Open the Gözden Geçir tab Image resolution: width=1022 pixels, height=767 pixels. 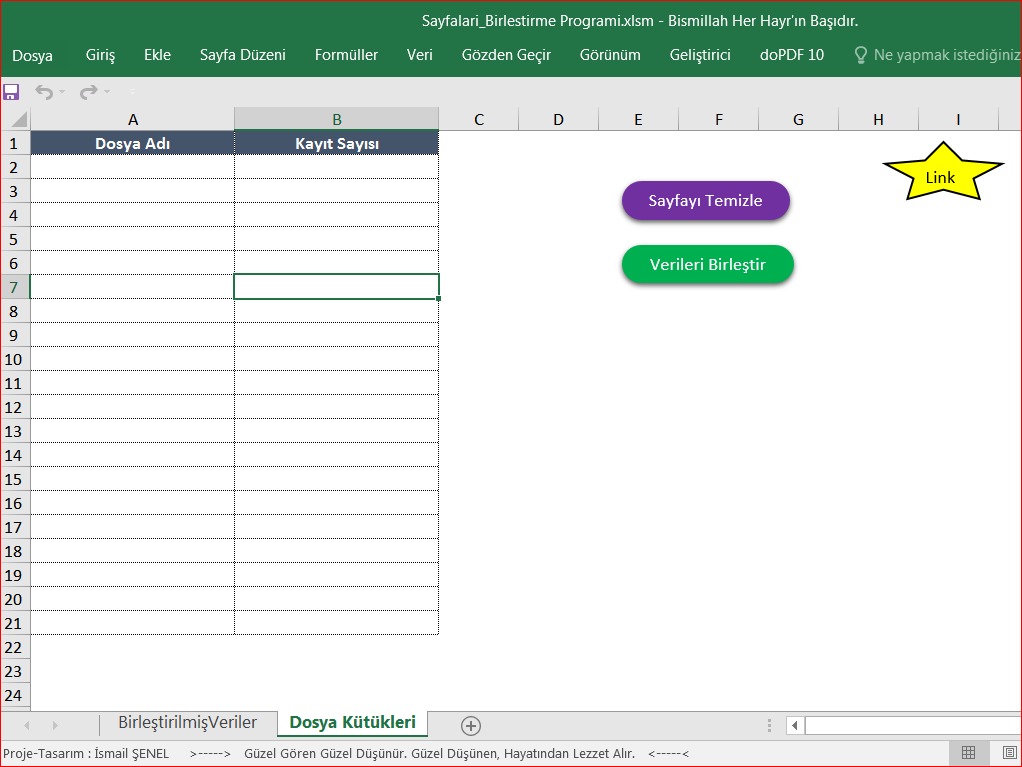pos(506,55)
